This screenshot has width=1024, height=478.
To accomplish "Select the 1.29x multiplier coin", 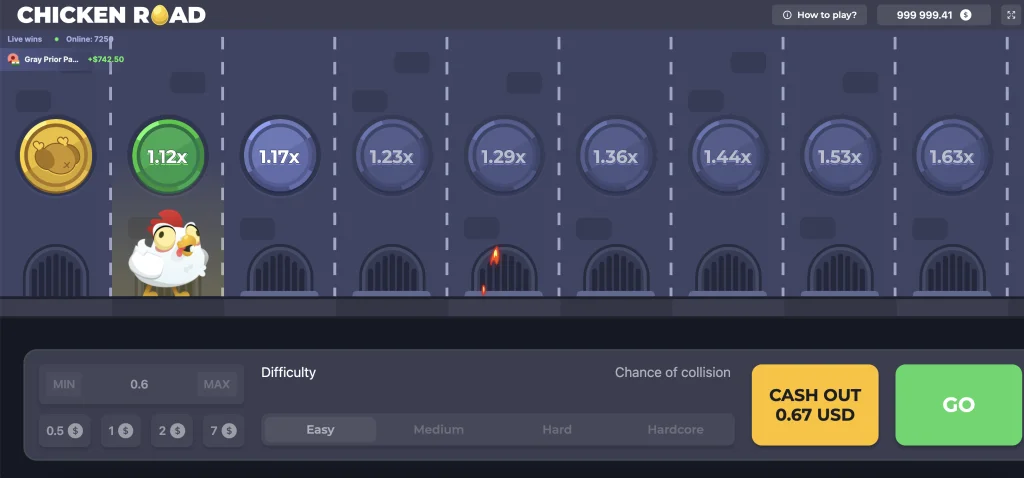I will click(x=504, y=156).
